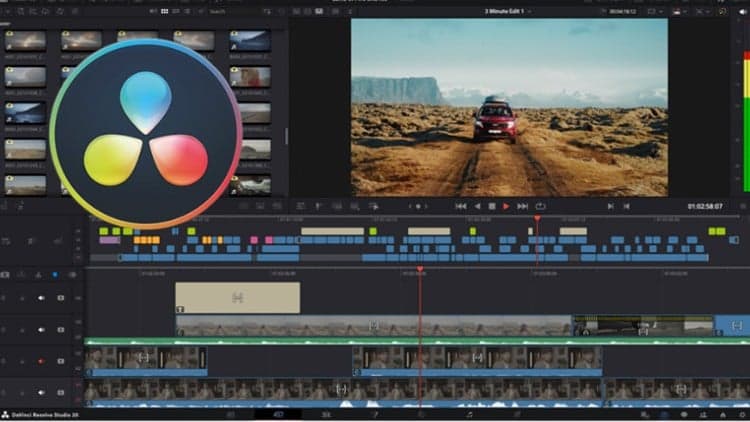Select the beige title clip on the top track
Image resolution: width=750 pixels, height=422 pixels.
[238, 298]
